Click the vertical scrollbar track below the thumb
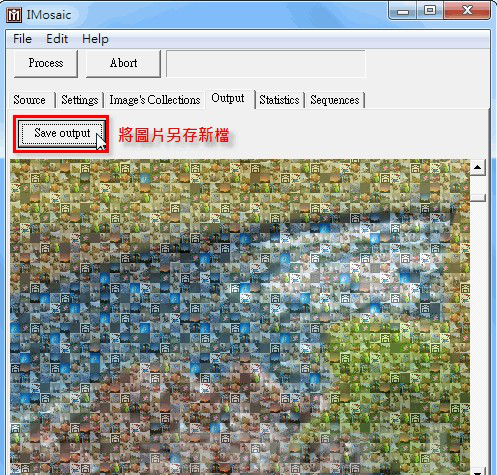The height and width of the screenshot is (475, 497). click(478, 333)
